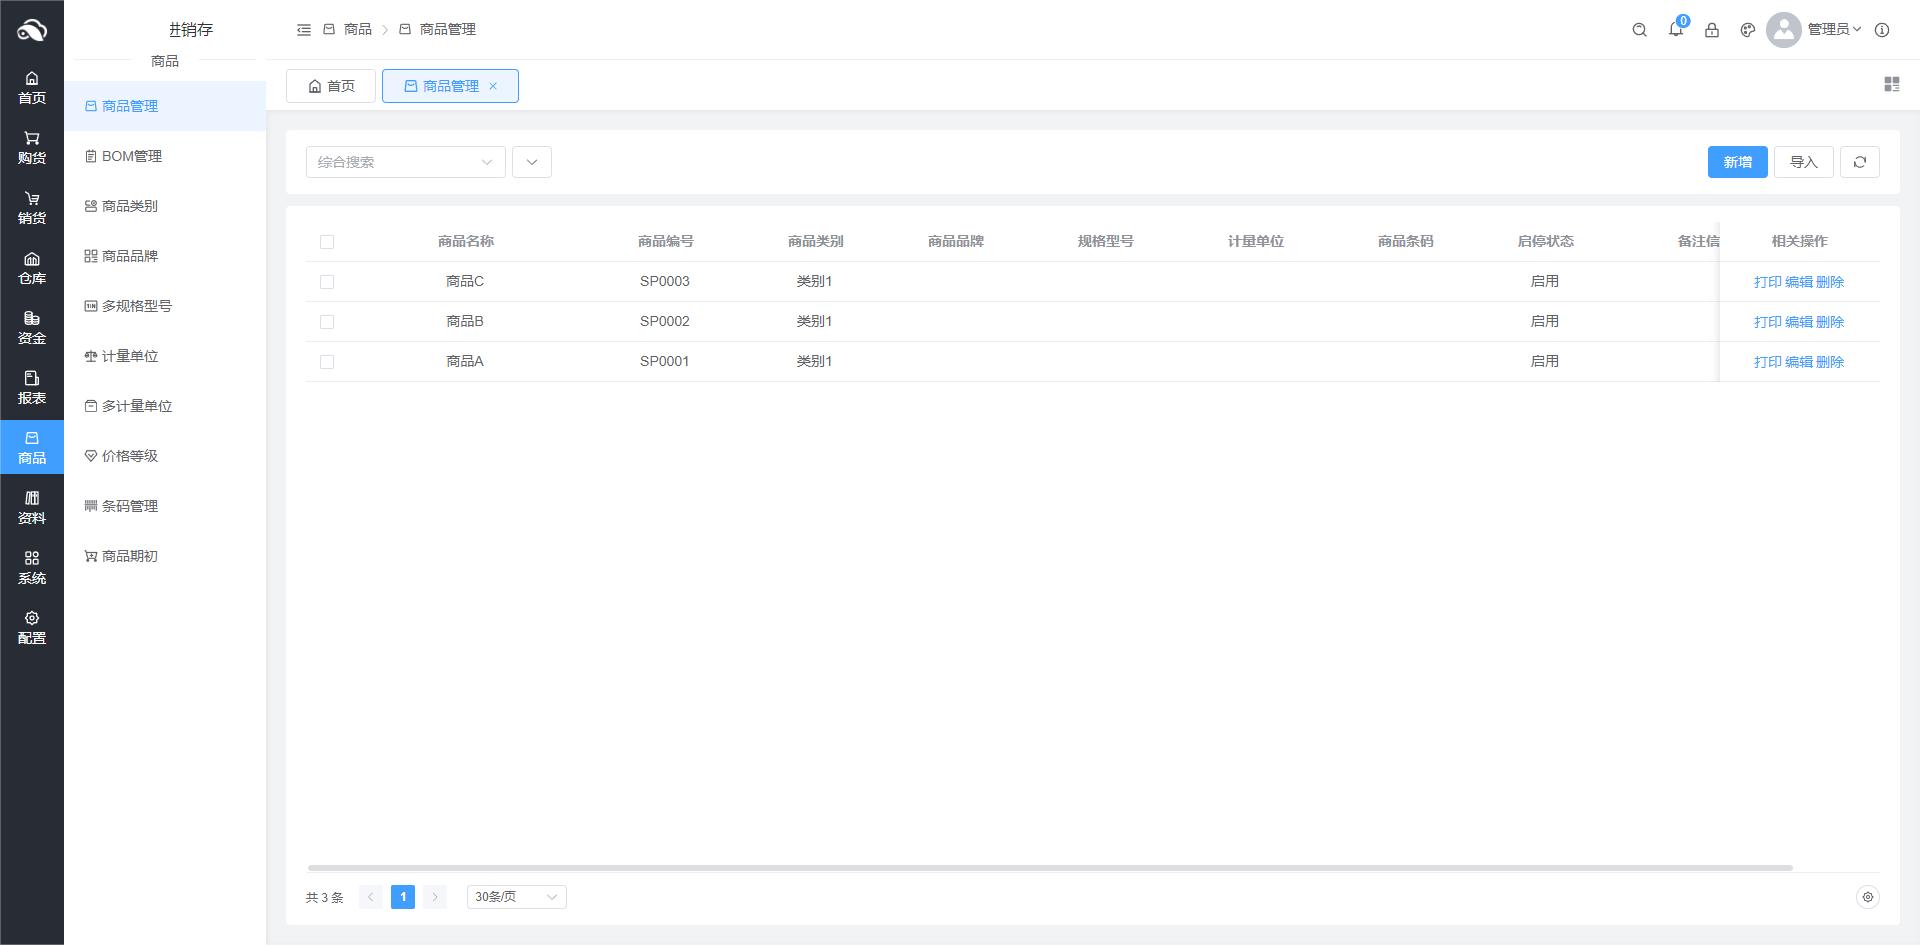The height and width of the screenshot is (945, 1920).
Task: Check the box for 商品C row
Action: (327, 282)
